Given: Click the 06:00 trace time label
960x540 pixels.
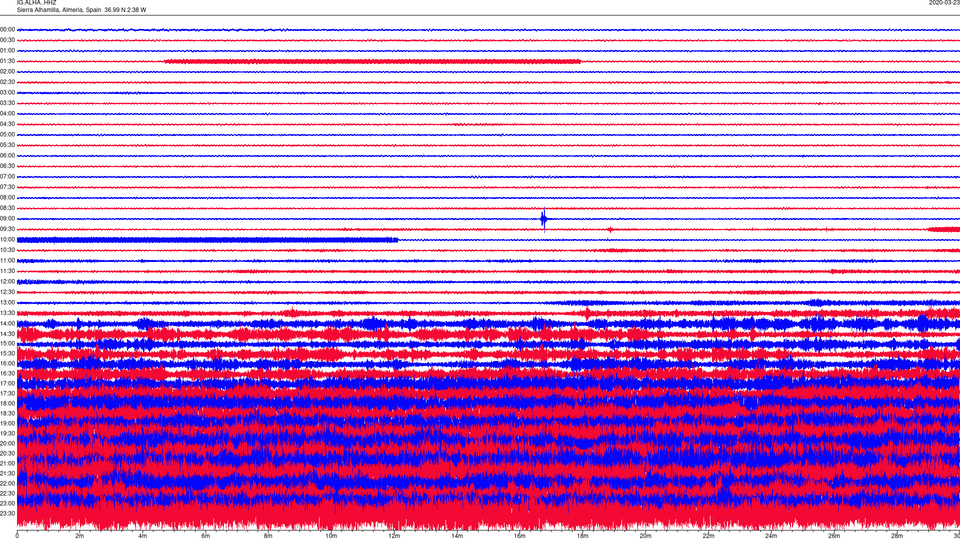Looking at the screenshot, I should click(x=7, y=156).
